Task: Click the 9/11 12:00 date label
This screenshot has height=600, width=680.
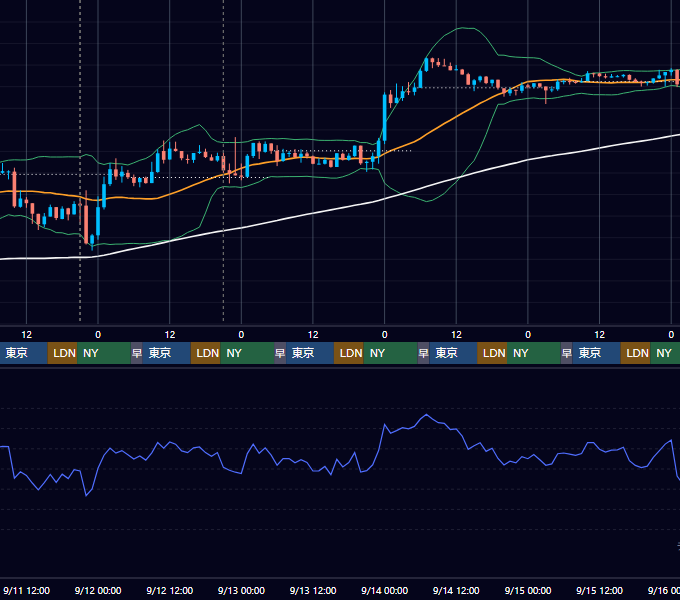Action: pyautogui.click(x=26, y=590)
